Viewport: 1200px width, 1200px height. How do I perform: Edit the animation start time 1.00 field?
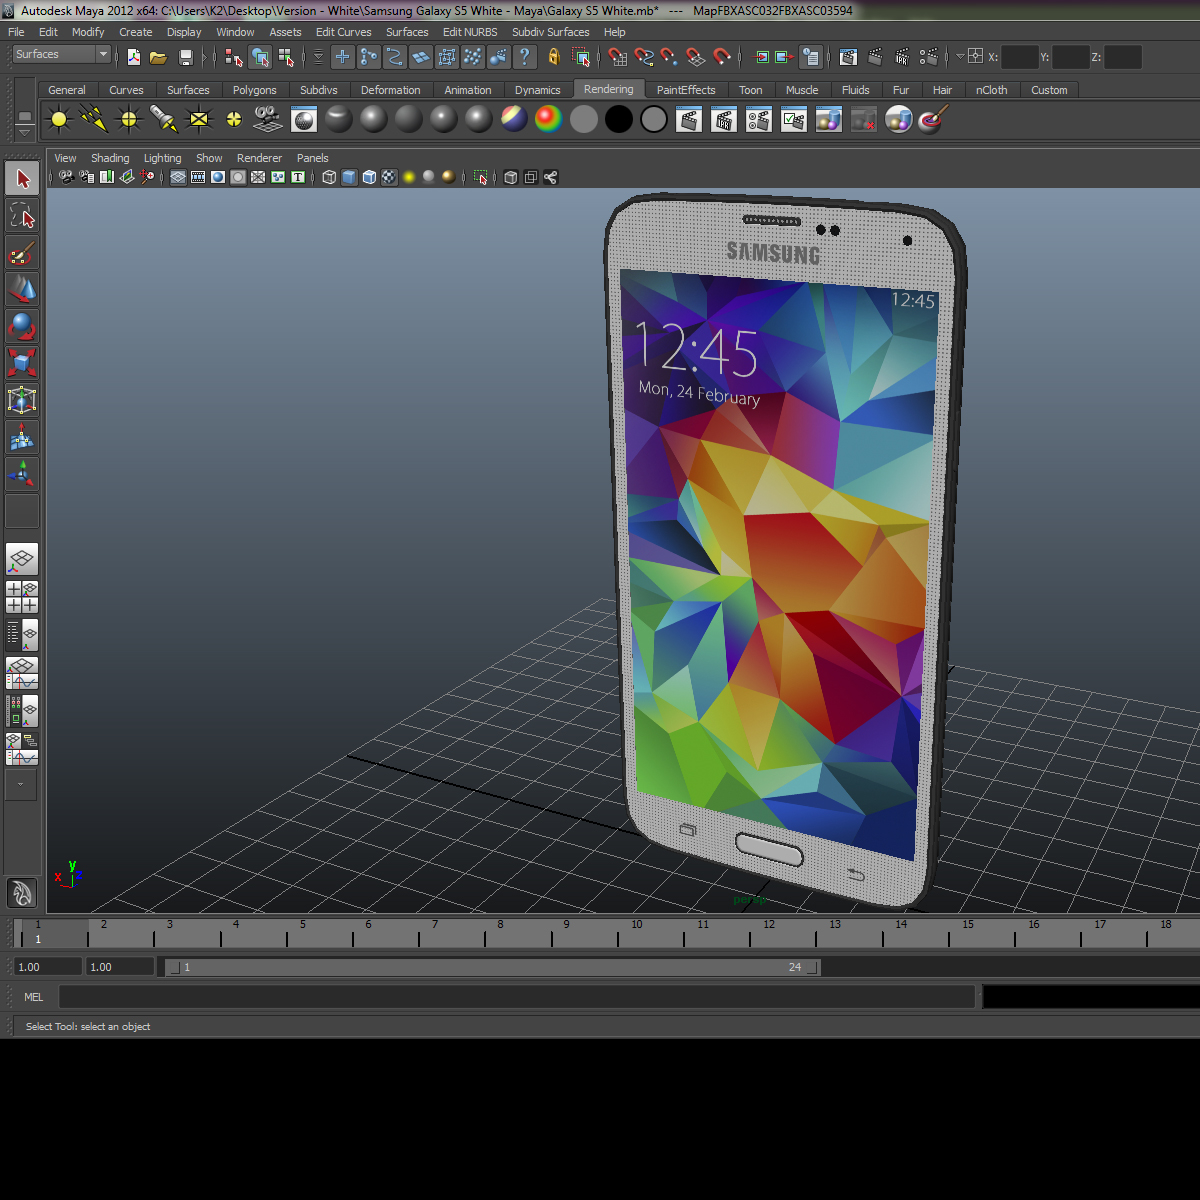click(48, 967)
